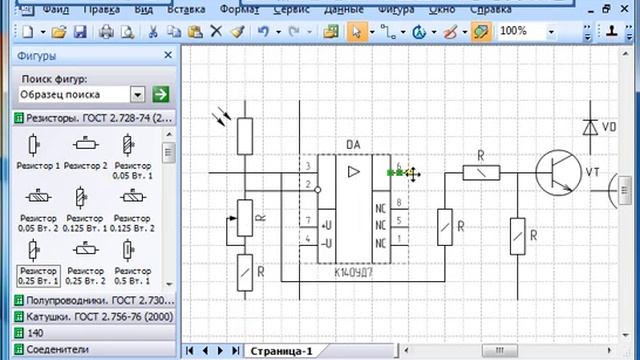This screenshot has width=640, height=360.
Task: Click the Paste clipboard icon
Action: click(x=195, y=31)
